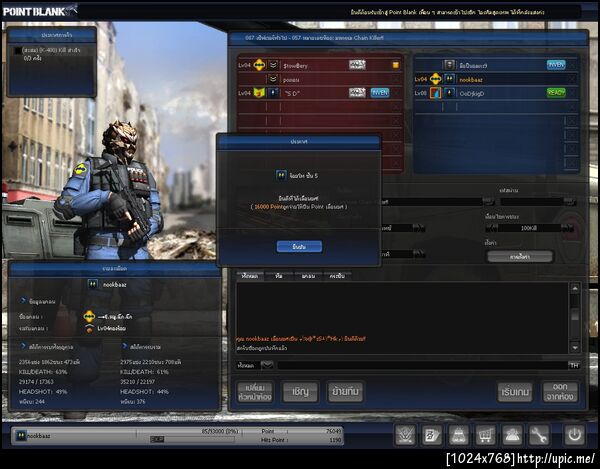Click $towBery's yellow clan emblem
Viewport: 600px width, 469px height.
(x=259, y=65)
